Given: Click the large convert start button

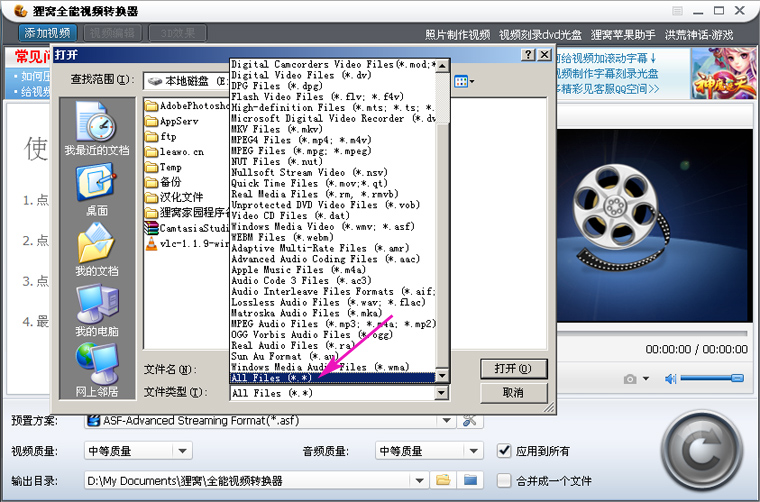Looking at the screenshot, I should [701, 452].
